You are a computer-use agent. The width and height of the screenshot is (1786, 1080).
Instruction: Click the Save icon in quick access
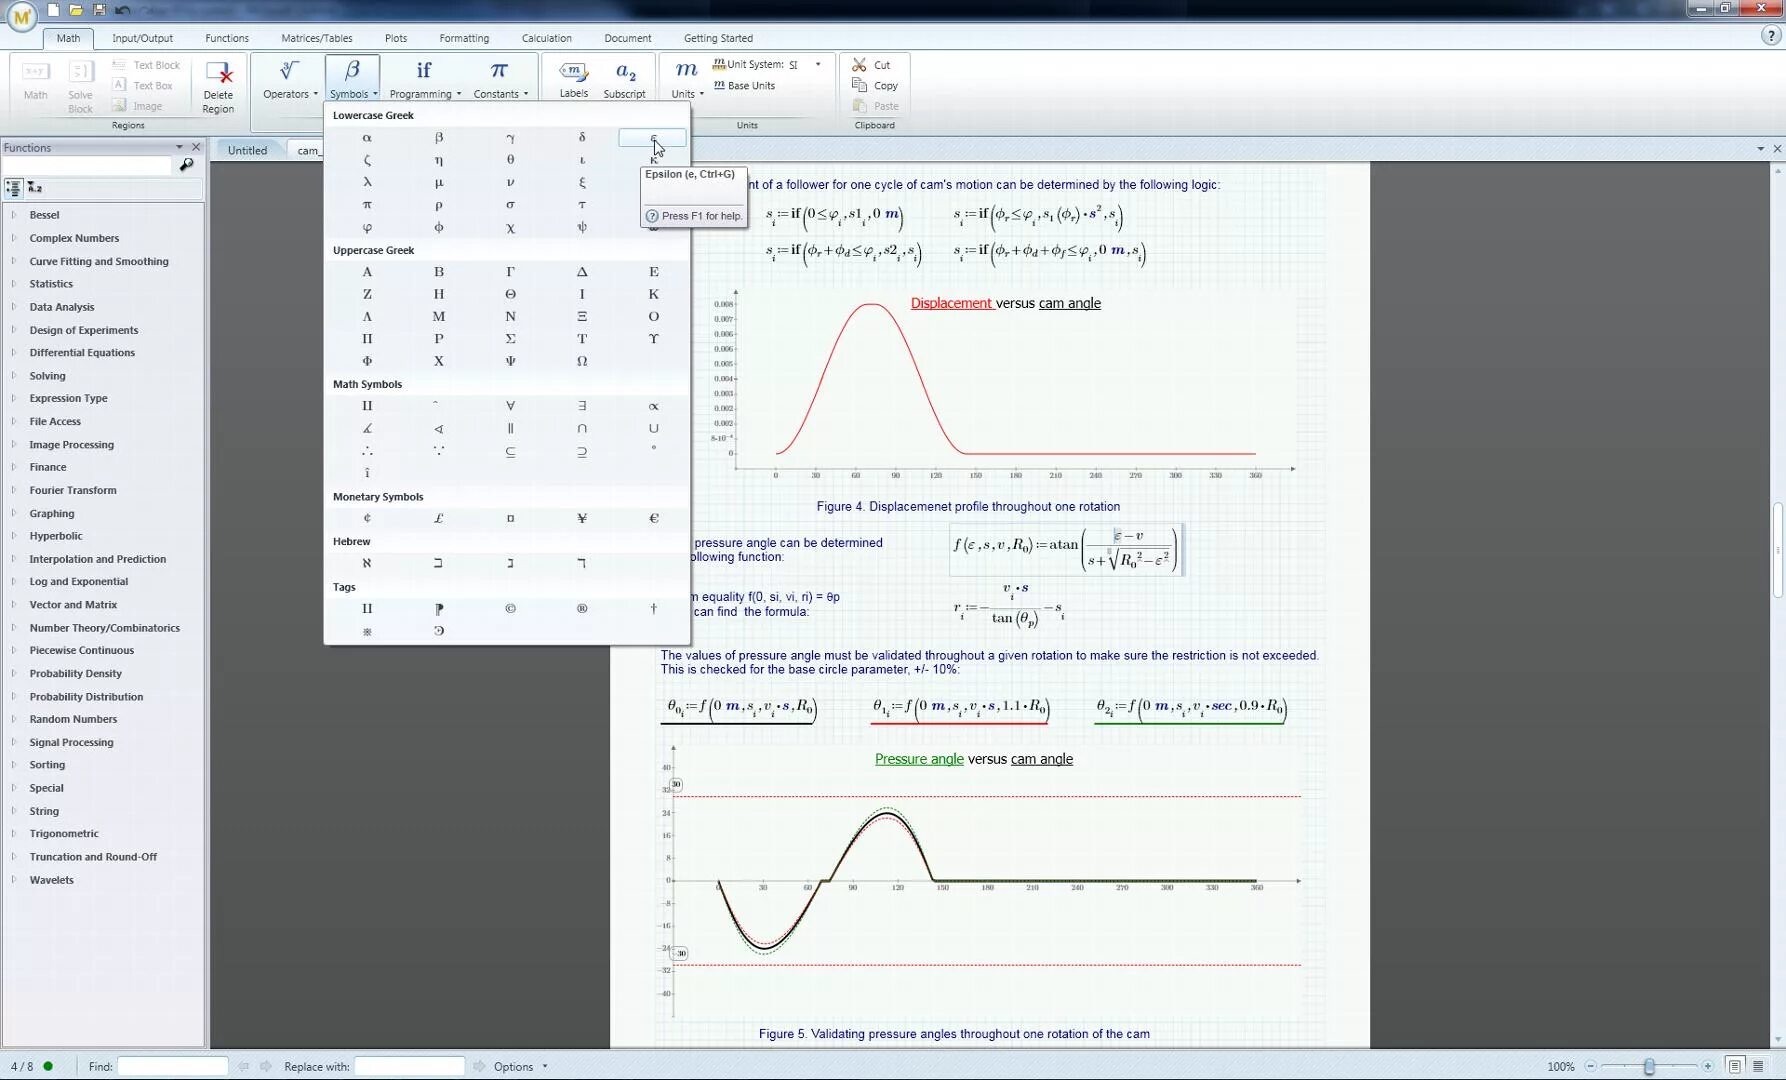(99, 10)
